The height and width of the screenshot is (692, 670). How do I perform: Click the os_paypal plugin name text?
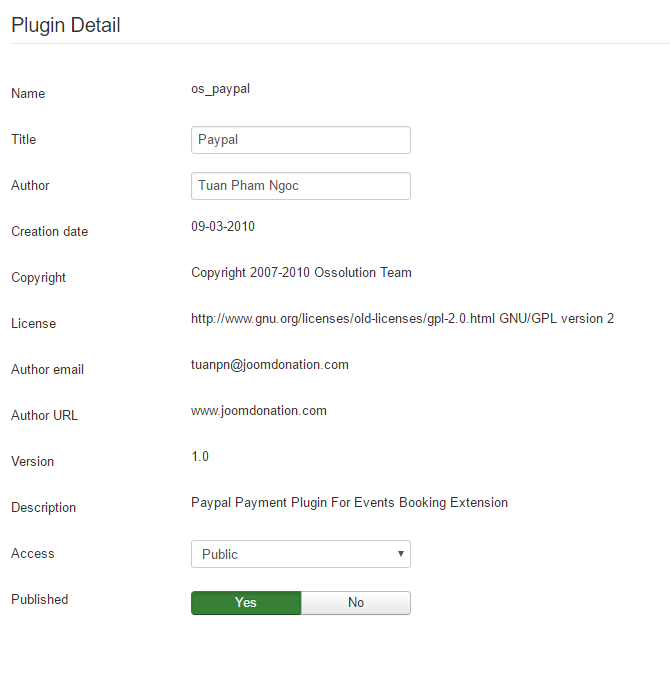pos(220,88)
